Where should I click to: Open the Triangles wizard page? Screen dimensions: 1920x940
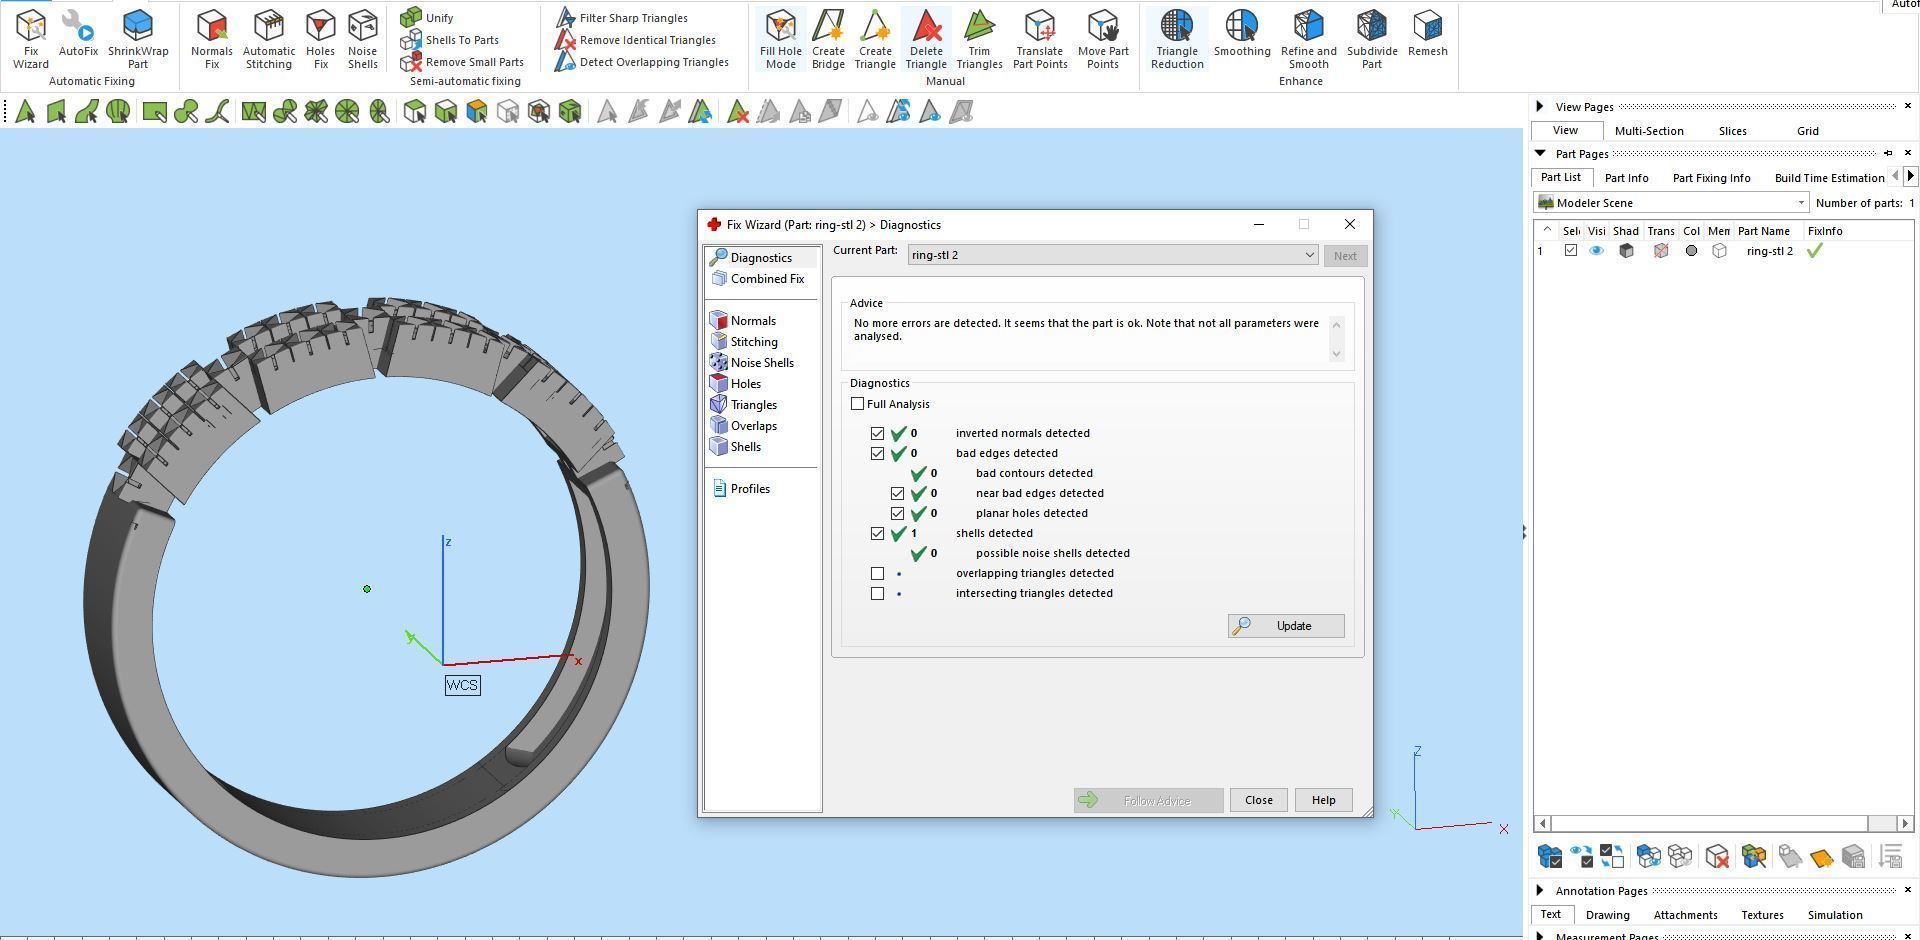coord(743,405)
